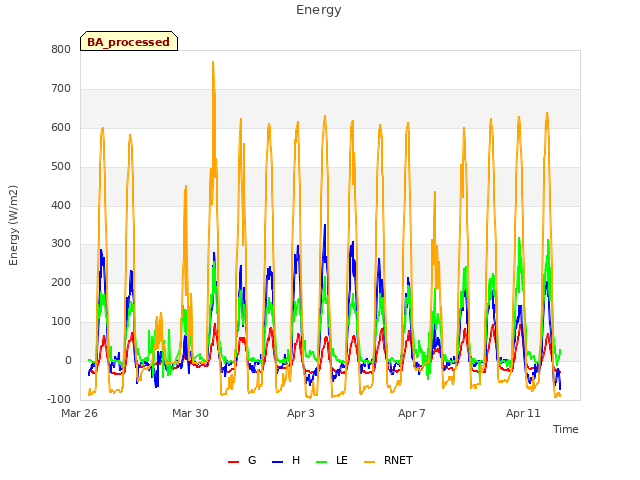Viewport: 640px width, 480px height.
Task: Click the Apr 3 x-axis label
Action: point(301,413)
